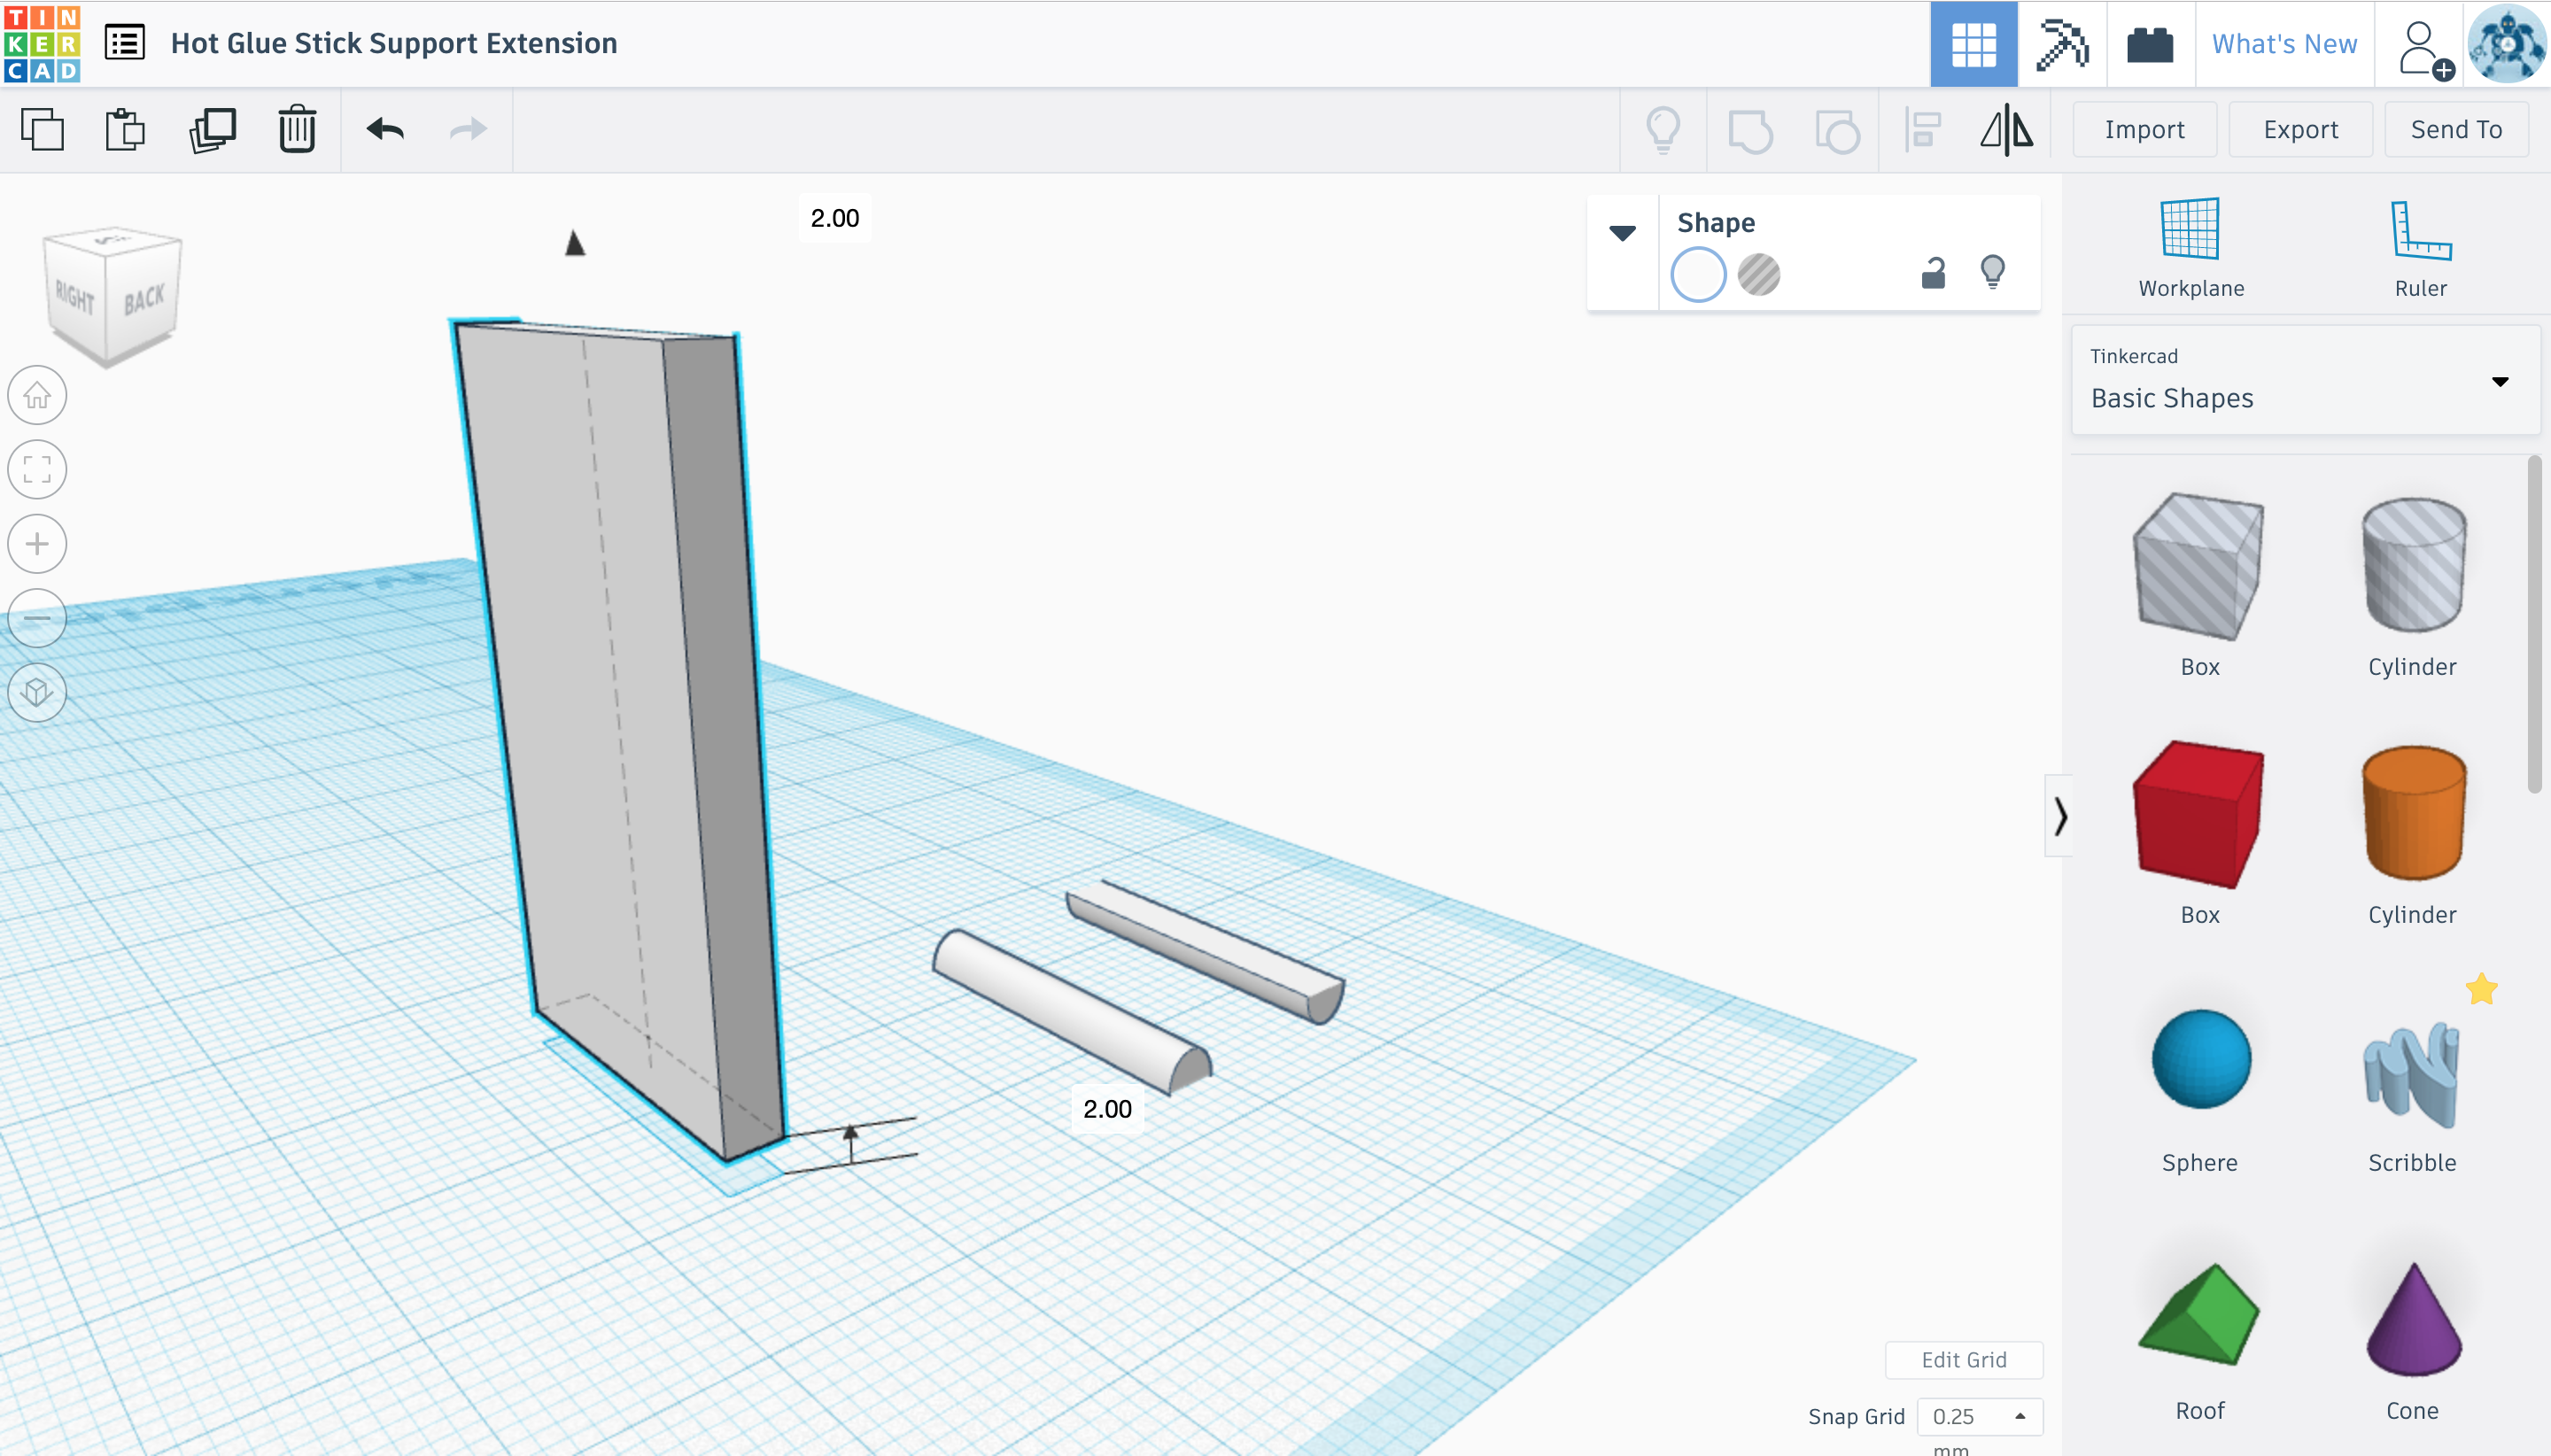Image resolution: width=2551 pixels, height=1456 pixels.
Task: Click the Home view icon
Action: click(37, 395)
